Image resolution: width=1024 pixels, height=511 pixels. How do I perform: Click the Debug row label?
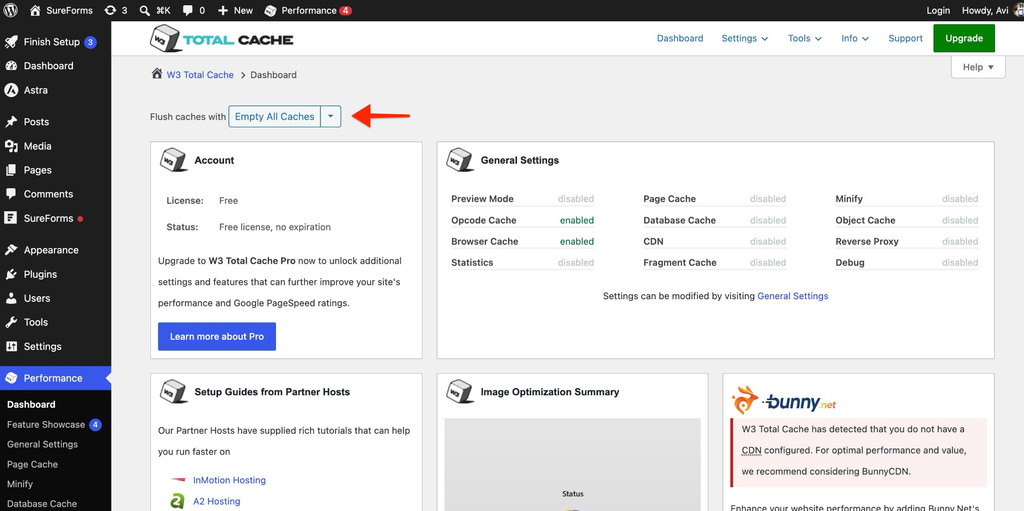(x=850, y=263)
